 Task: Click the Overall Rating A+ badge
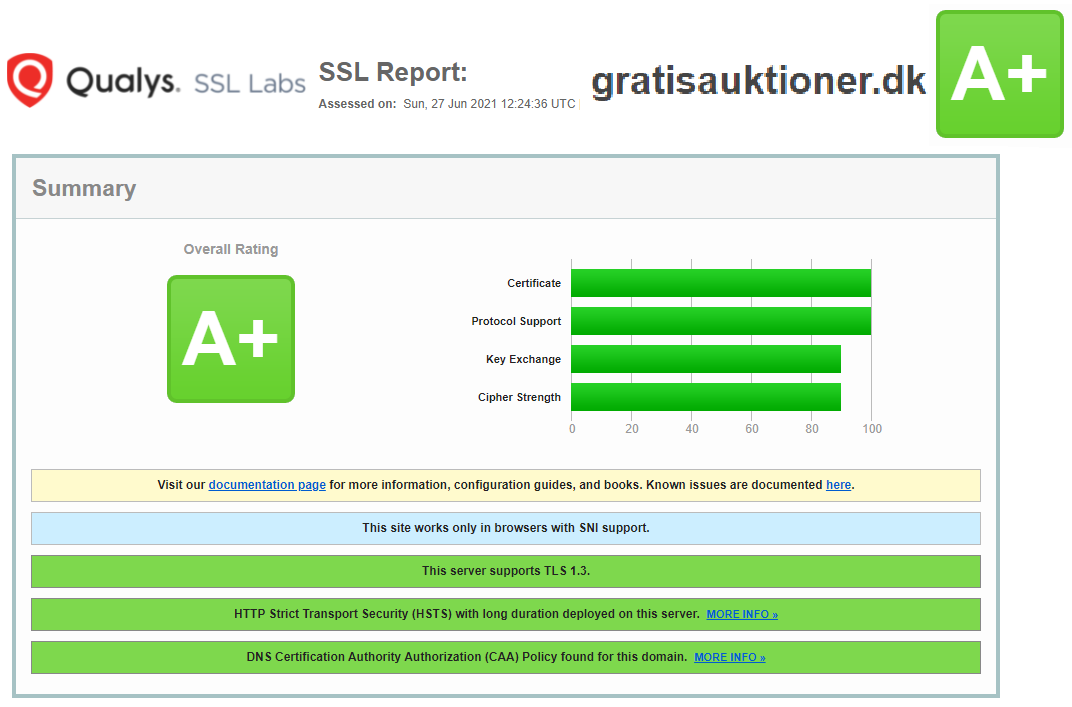231,339
